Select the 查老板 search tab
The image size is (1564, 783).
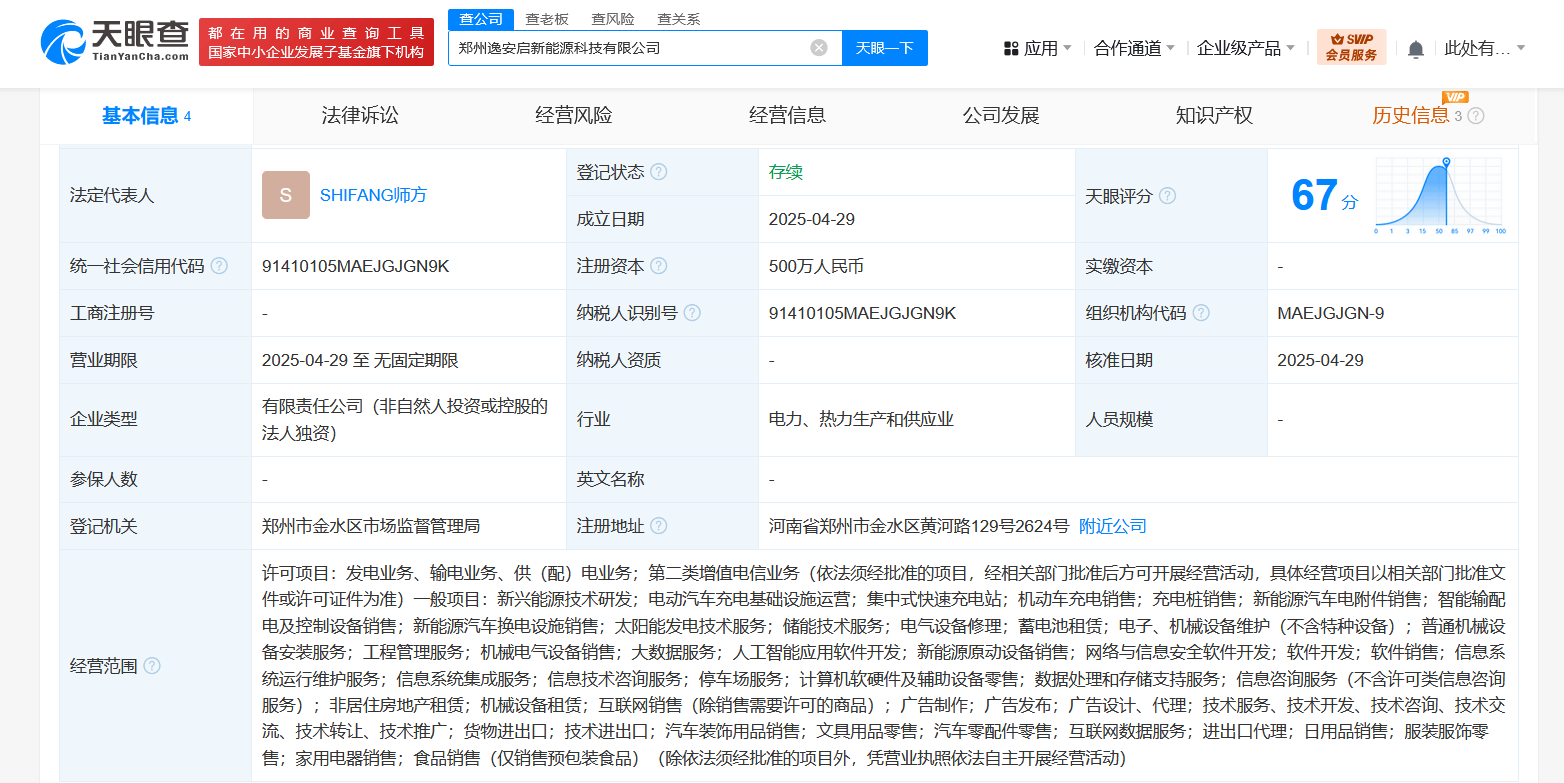click(547, 19)
